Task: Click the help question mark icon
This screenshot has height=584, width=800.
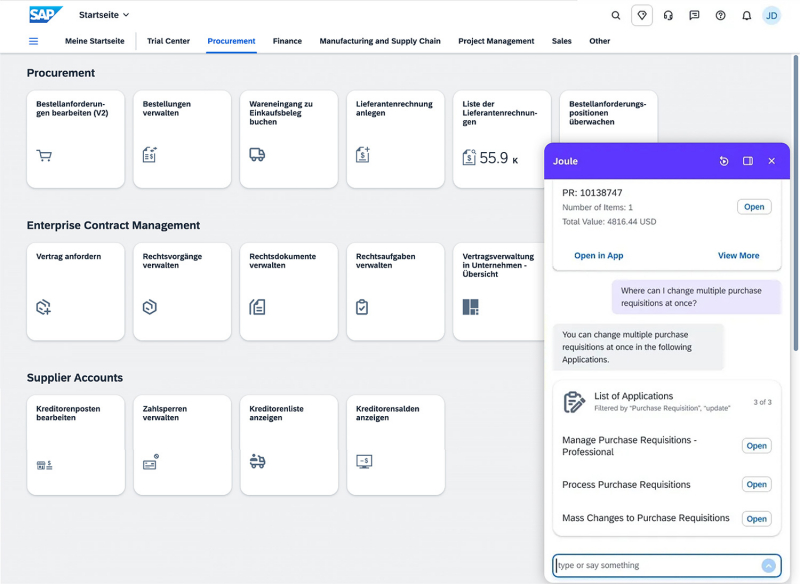Action: 720,15
